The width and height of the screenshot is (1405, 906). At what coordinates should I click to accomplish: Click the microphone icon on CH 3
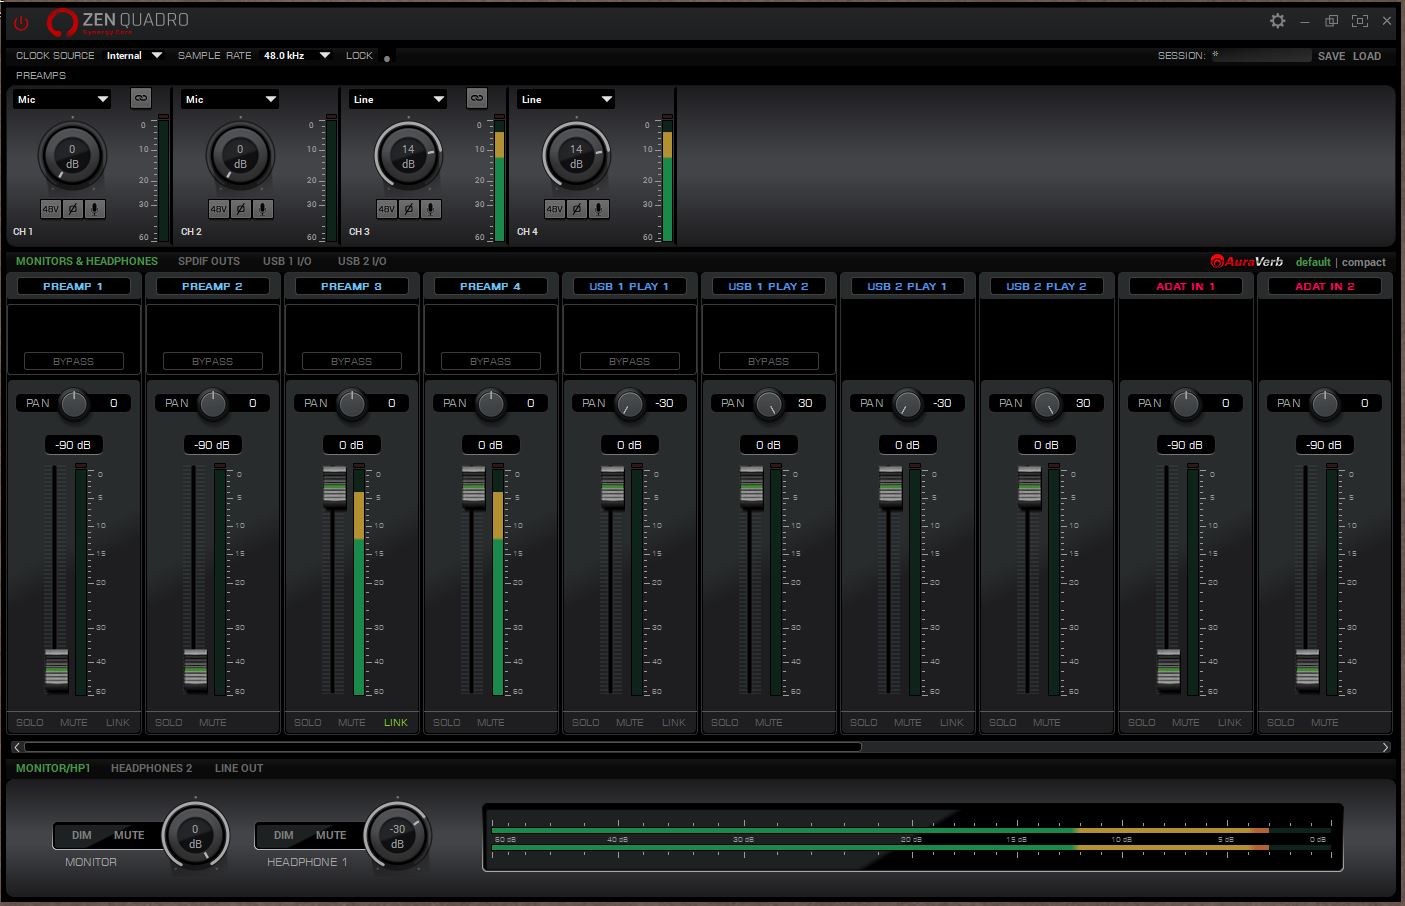click(x=431, y=209)
